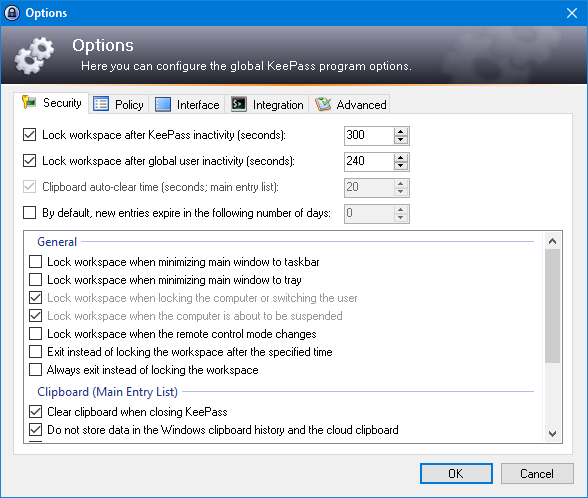Click scroll-down arrow of options list
588x498 pixels.
pos(552,434)
